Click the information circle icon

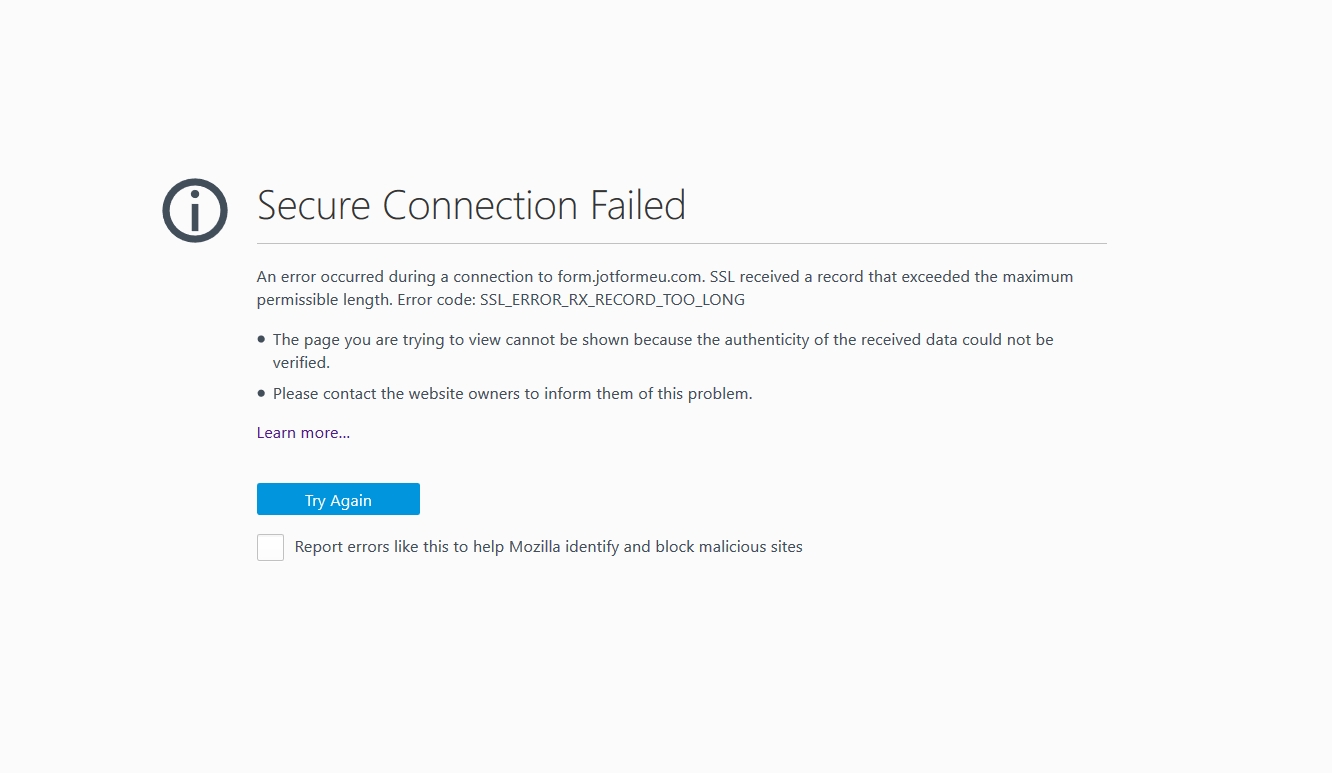(x=195, y=210)
